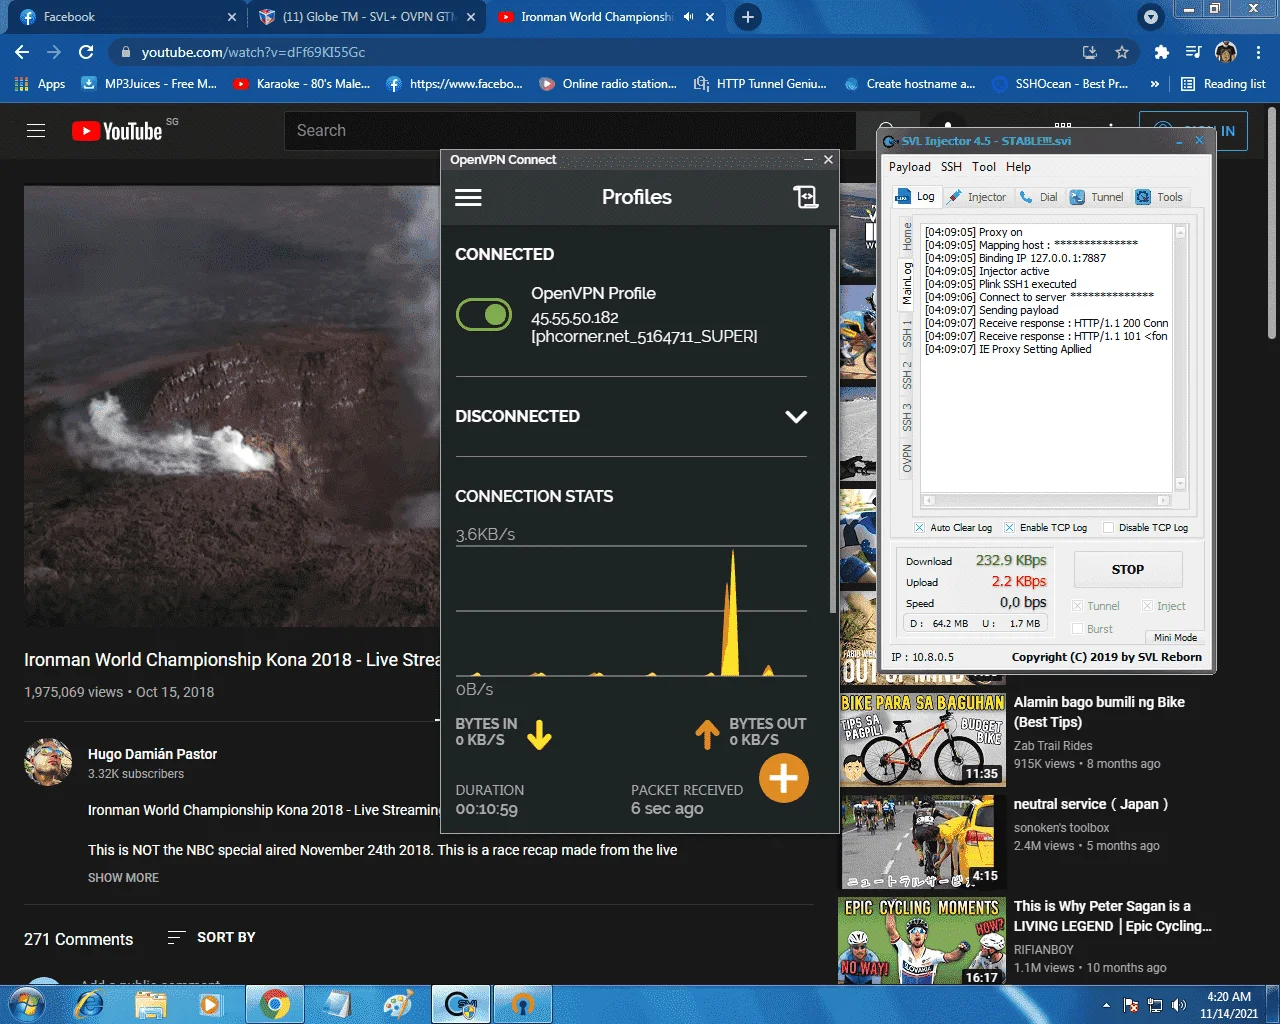Open the OpenVPN taskbar icon
The image size is (1280, 1024).
pos(522,1004)
